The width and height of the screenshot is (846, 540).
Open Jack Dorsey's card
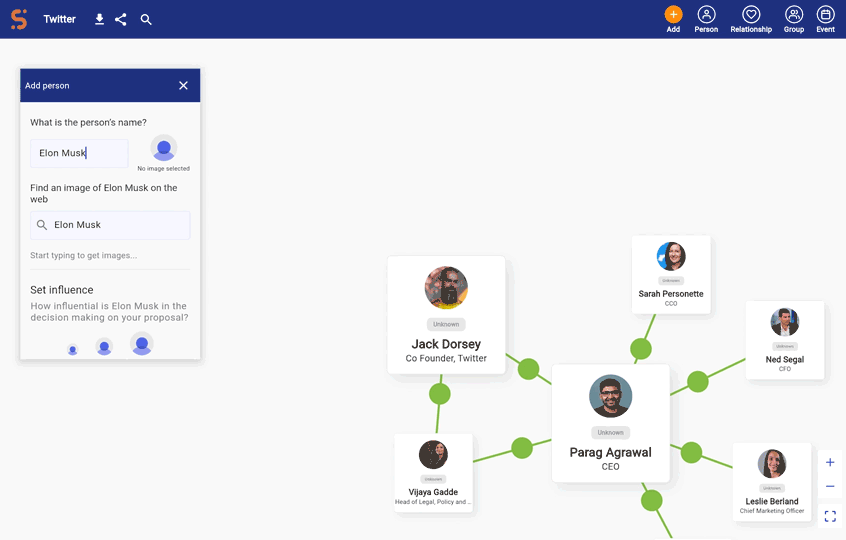pyautogui.click(x=446, y=315)
